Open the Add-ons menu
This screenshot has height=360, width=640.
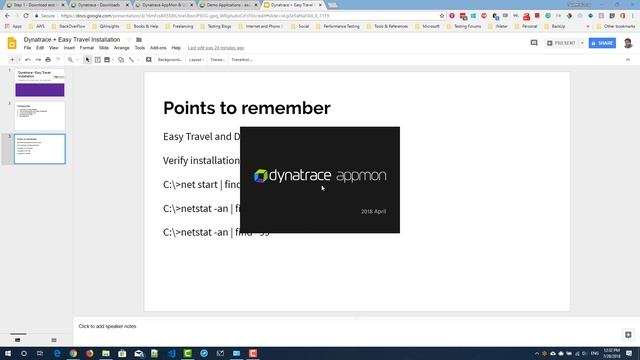[x=158, y=48]
